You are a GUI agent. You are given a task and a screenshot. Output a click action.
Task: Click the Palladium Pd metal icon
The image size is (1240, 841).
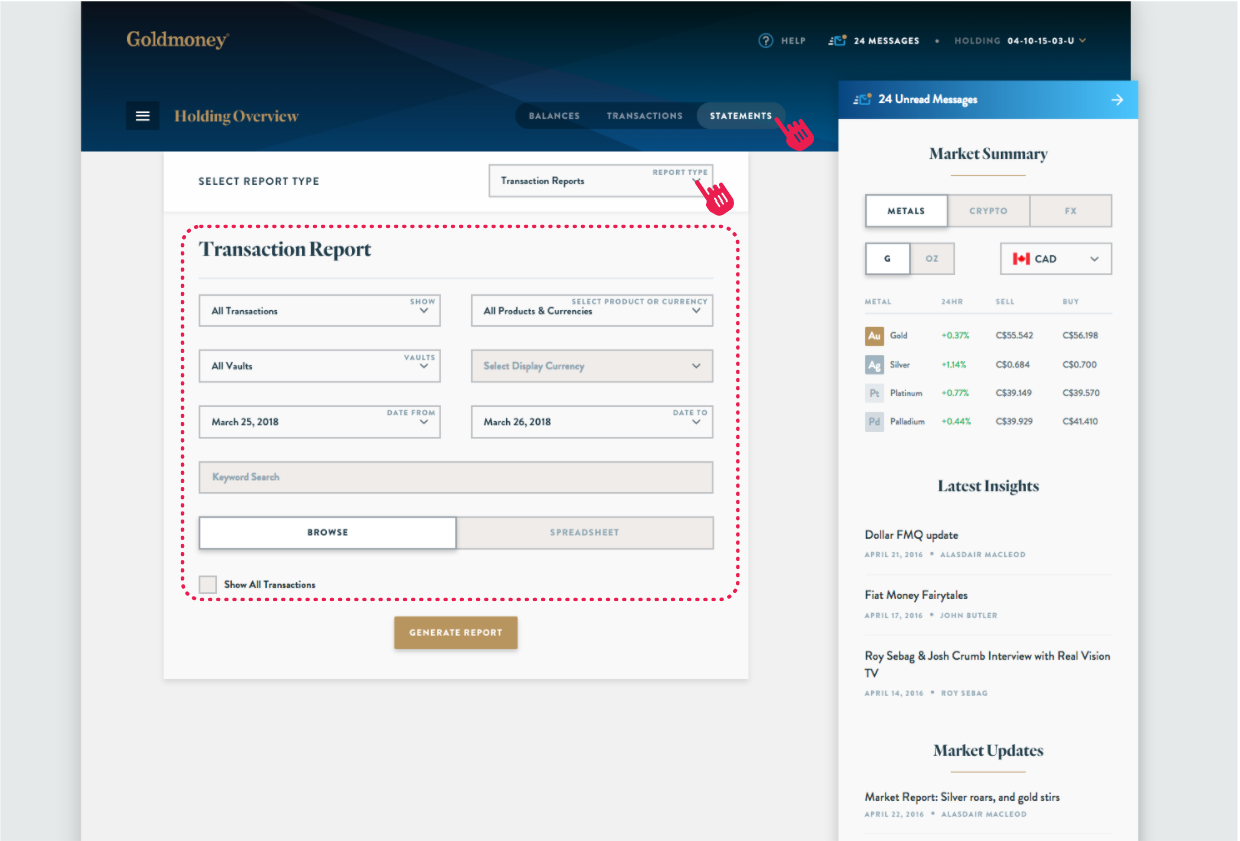pyautogui.click(x=875, y=422)
